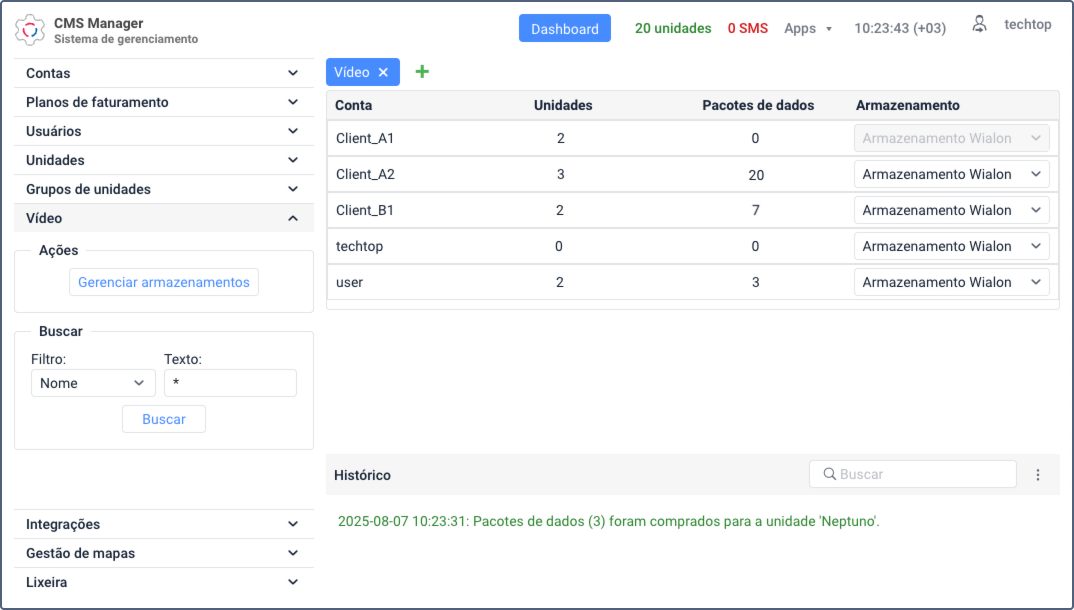Click the 20 unidades counter
Viewport: 1074px width, 610px height.
673,28
